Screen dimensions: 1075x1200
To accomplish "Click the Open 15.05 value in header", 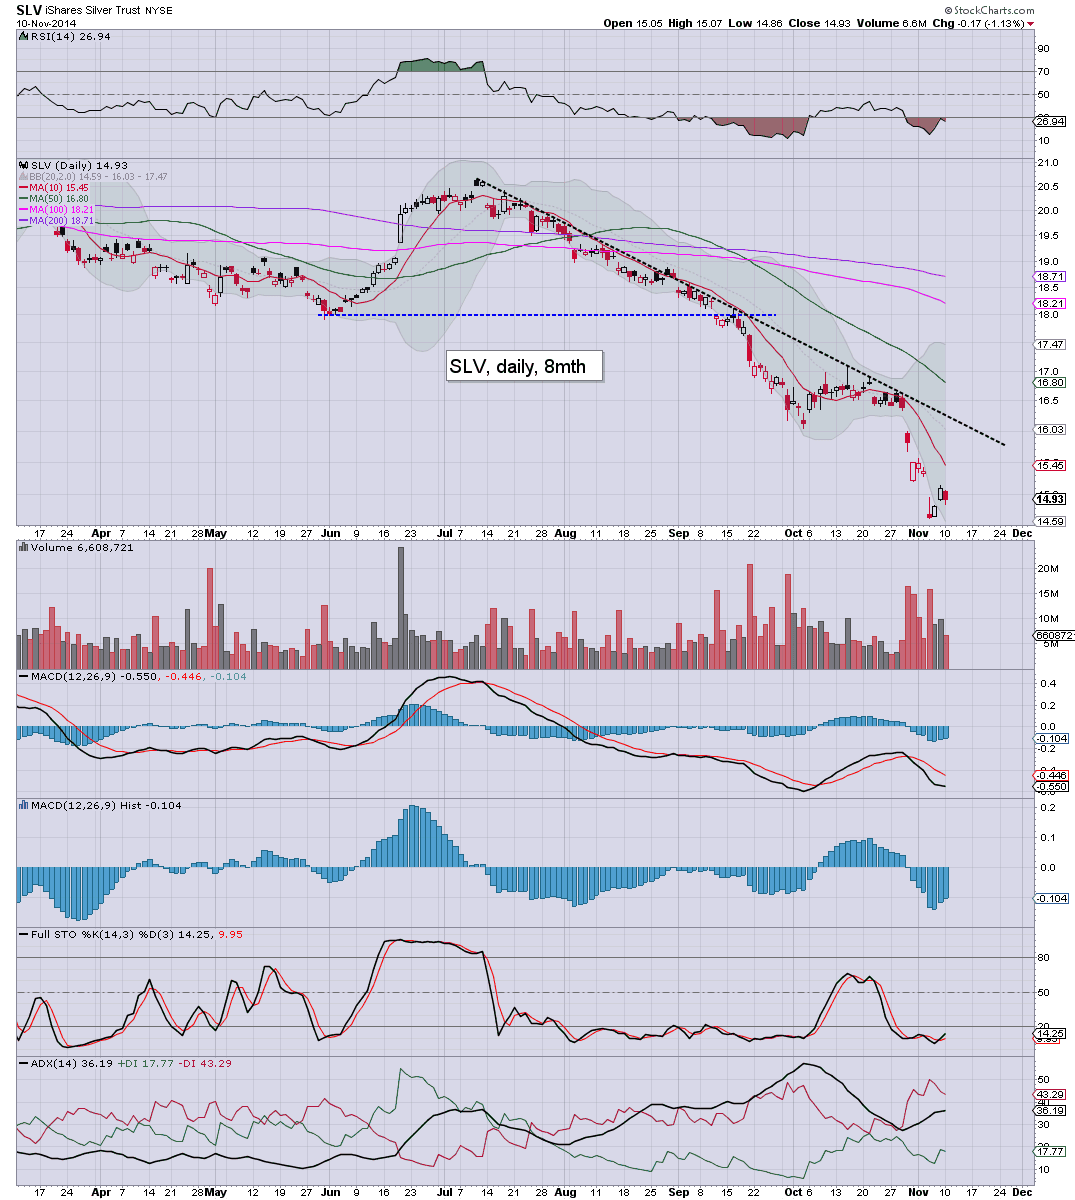I will (x=632, y=23).
